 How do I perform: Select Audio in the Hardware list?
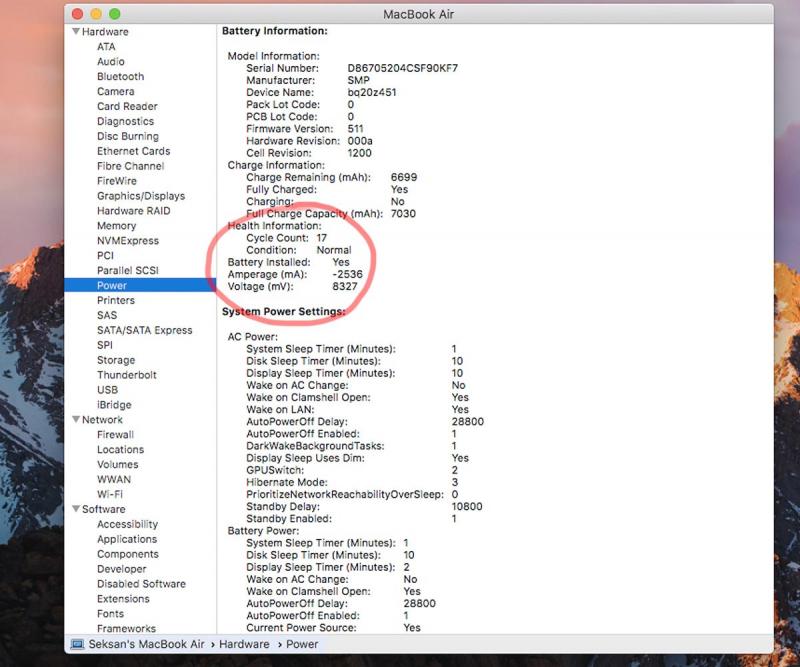point(111,61)
